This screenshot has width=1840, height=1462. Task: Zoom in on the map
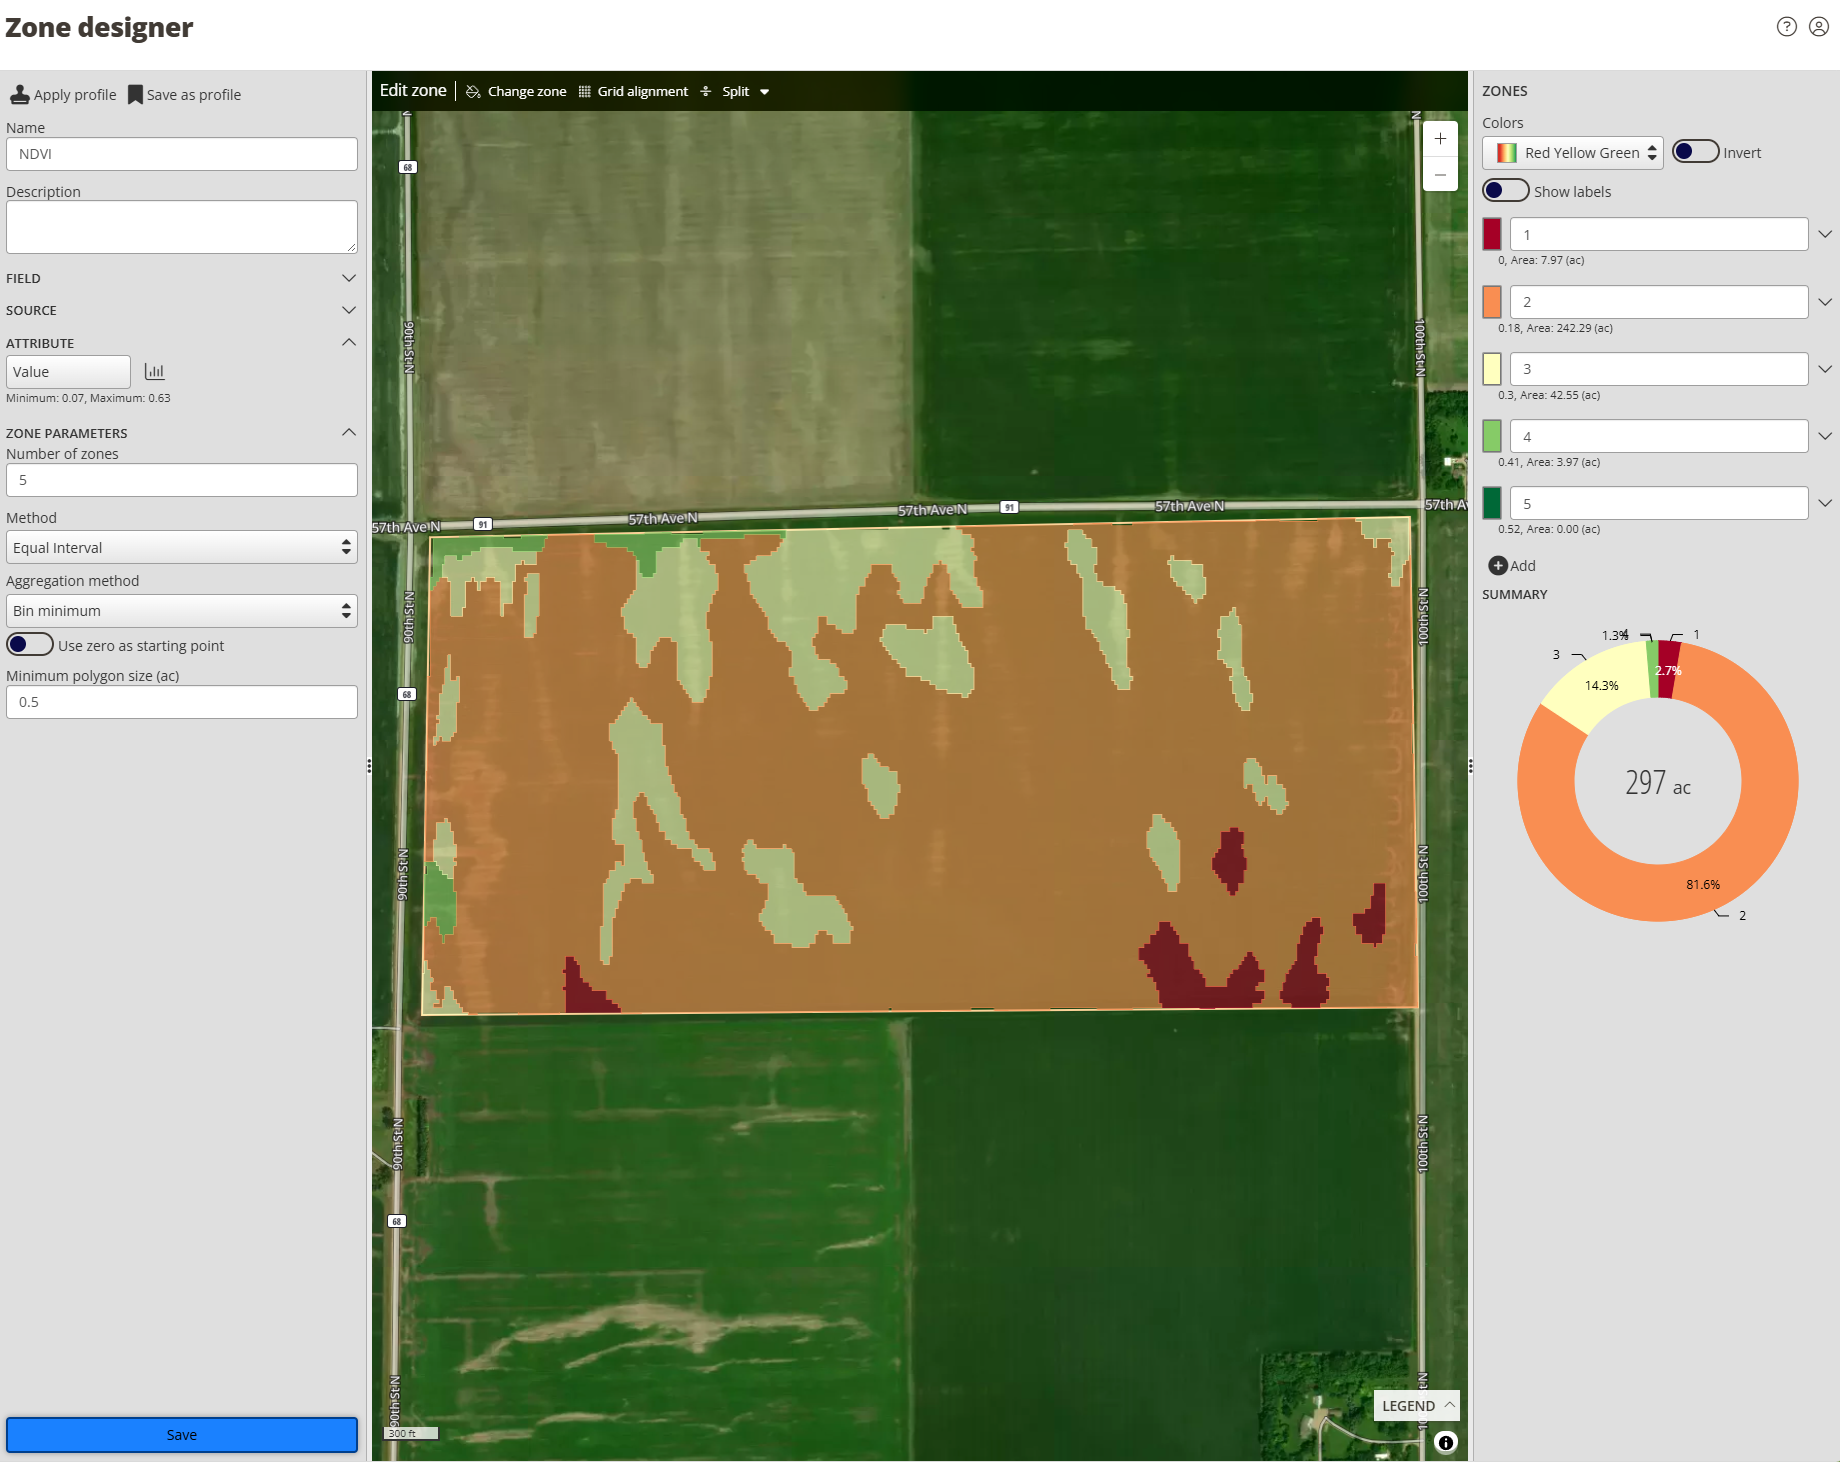(1440, 139)
